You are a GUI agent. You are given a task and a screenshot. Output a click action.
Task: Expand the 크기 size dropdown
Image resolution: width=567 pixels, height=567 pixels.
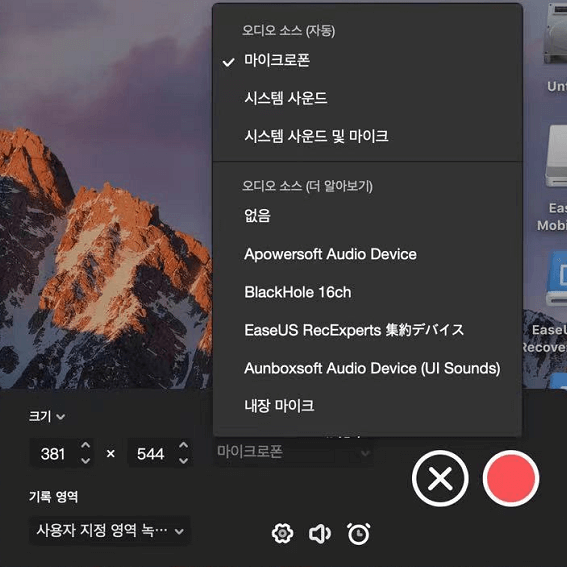click(47, 417)
